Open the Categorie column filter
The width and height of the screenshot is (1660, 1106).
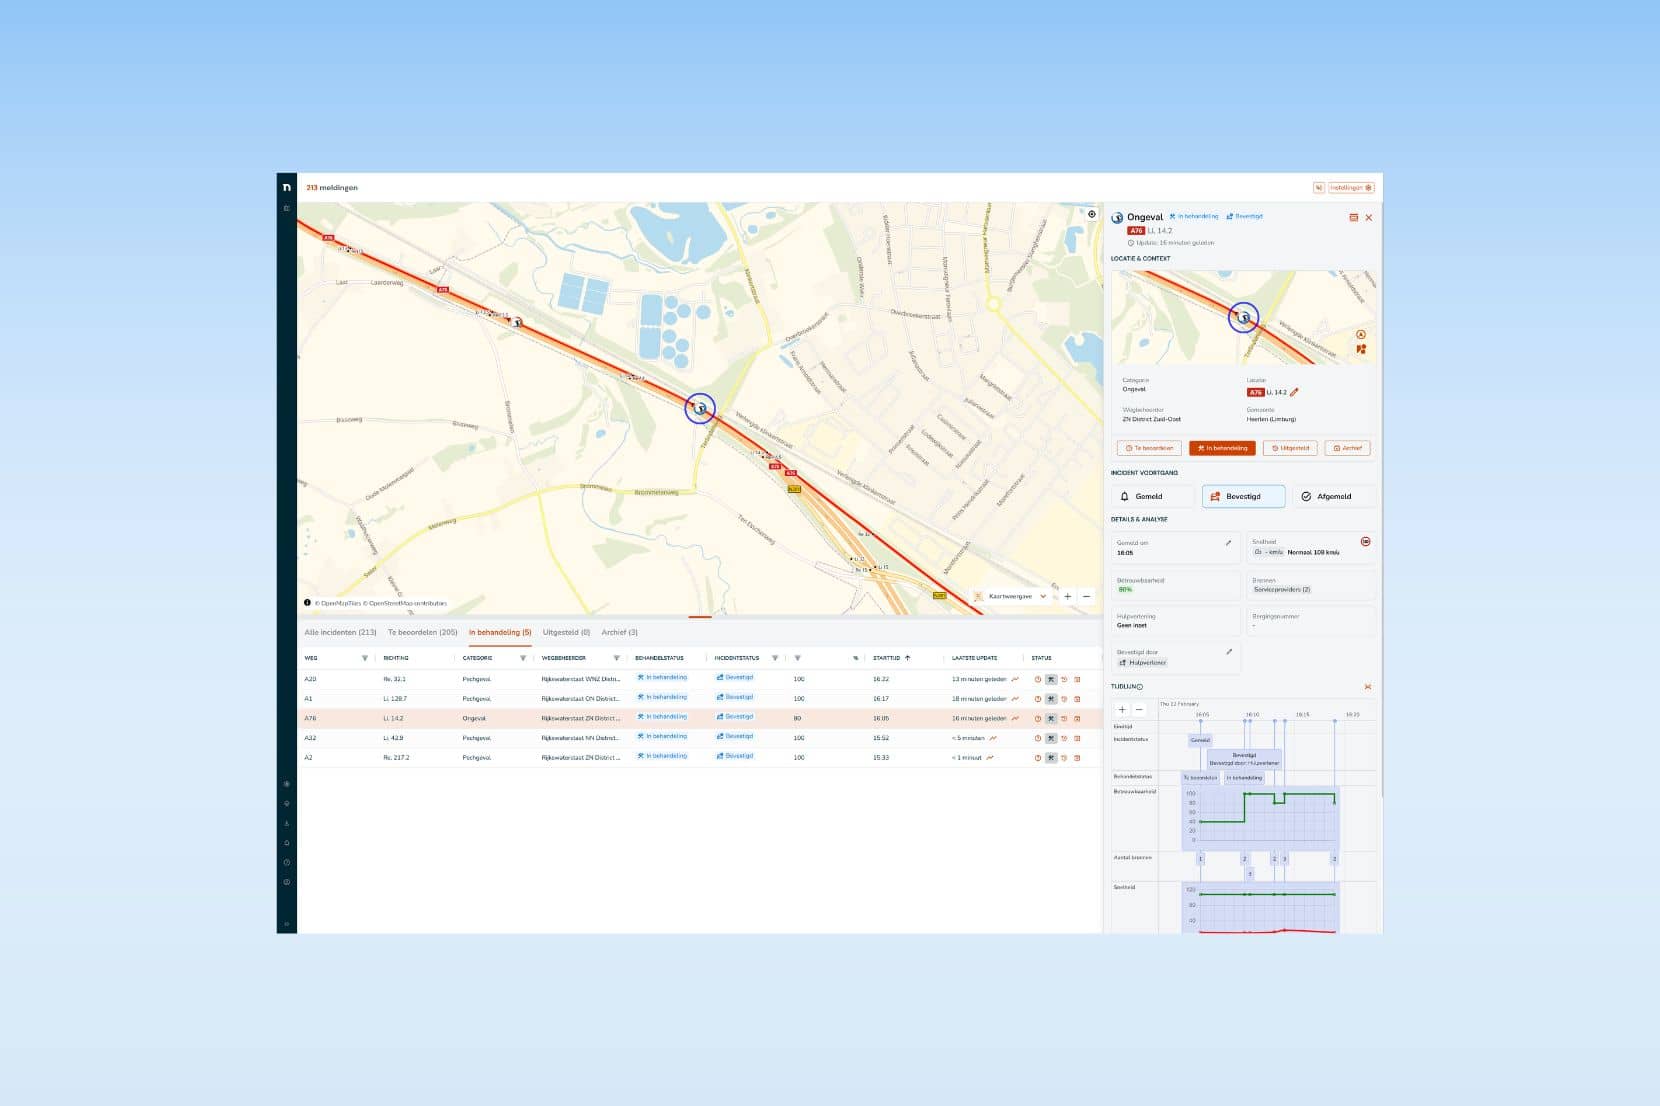[x=522, y=658]
